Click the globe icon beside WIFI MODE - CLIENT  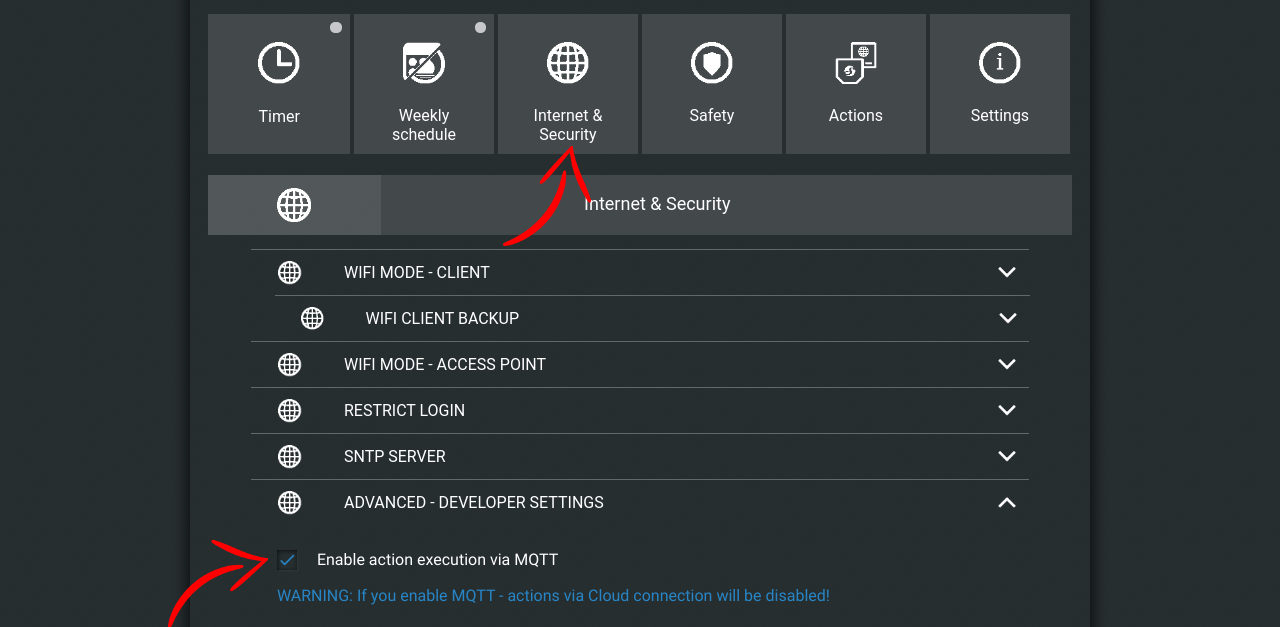point(290,272)
